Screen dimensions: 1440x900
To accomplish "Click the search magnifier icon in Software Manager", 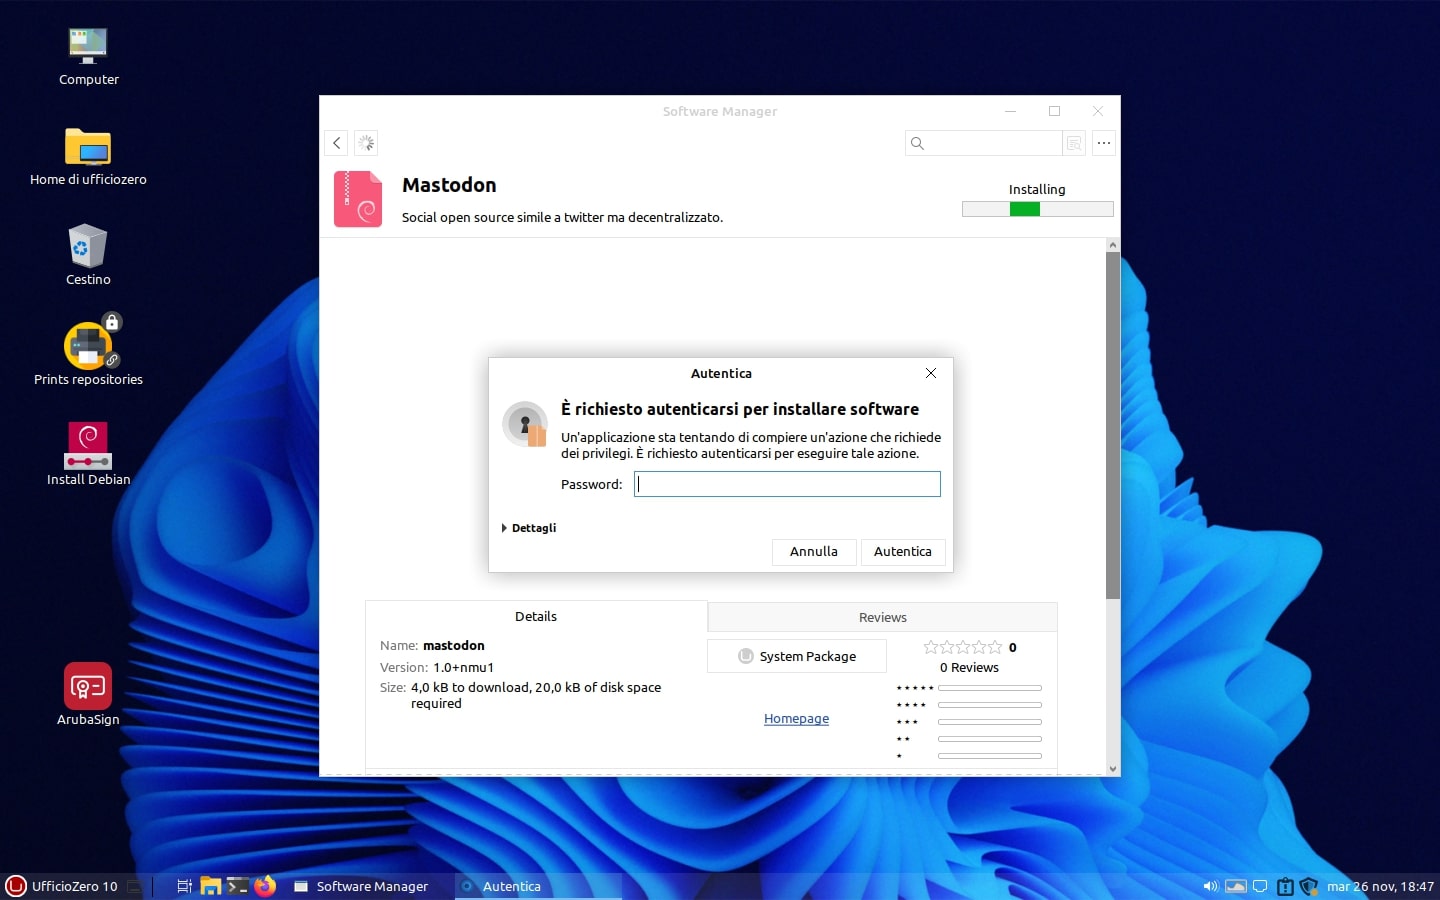I will 917,143.
